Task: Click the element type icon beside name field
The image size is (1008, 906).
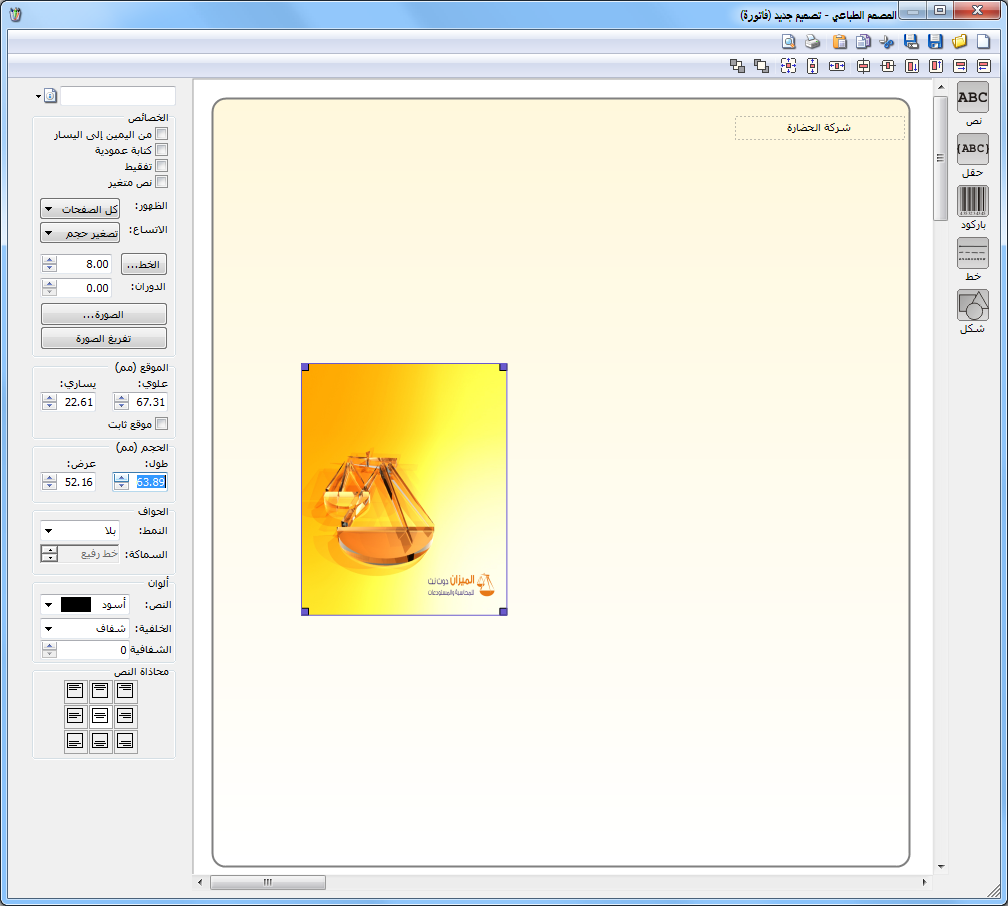Action: tap(51, 96)
